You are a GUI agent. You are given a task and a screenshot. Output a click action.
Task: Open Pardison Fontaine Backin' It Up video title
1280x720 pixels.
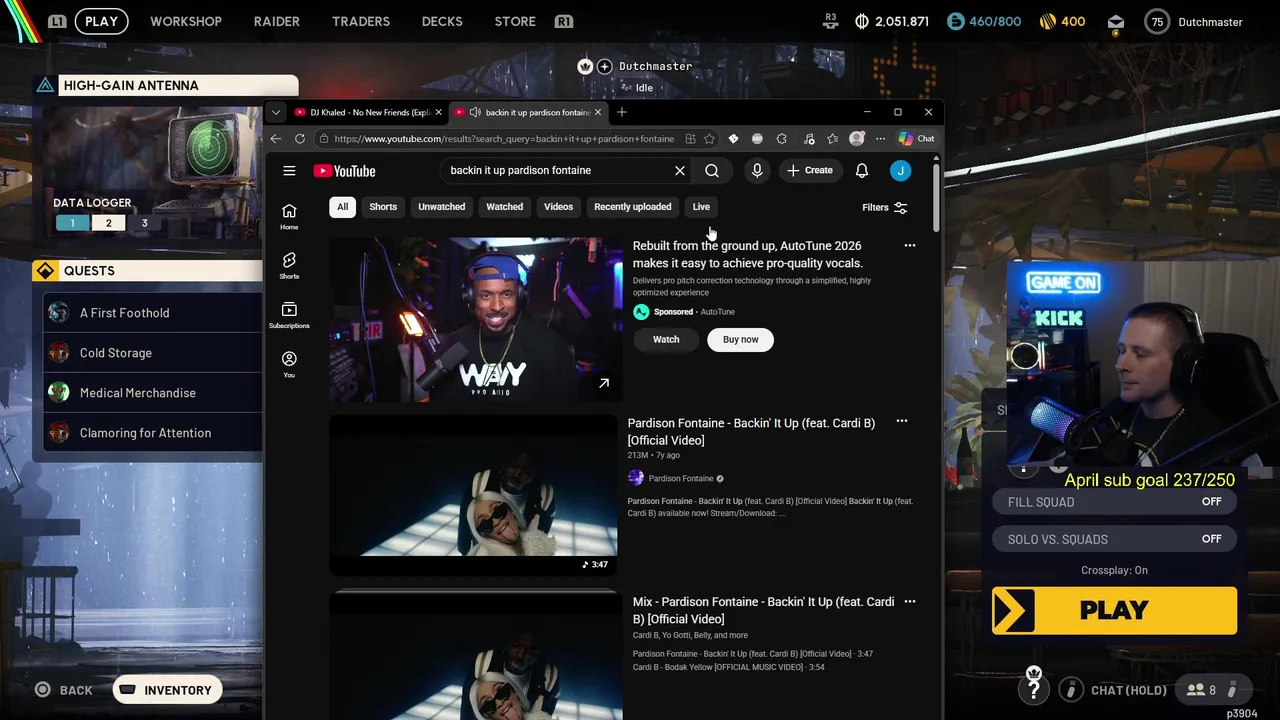(751, 431)
